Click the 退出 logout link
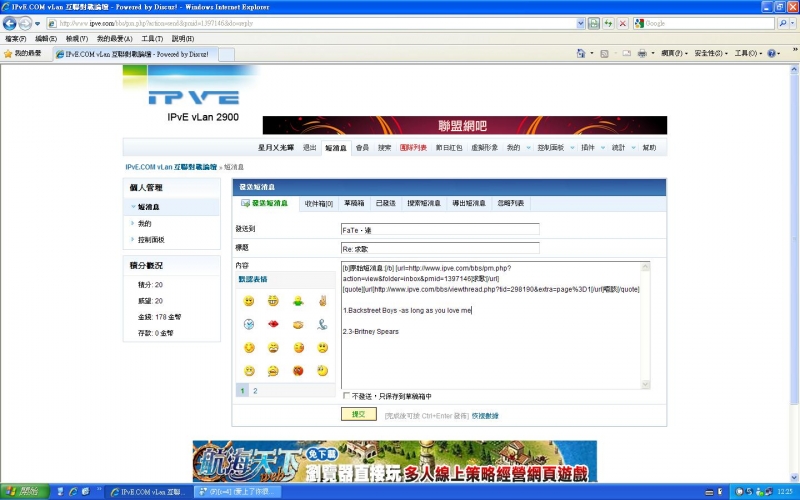 point(309,147)
